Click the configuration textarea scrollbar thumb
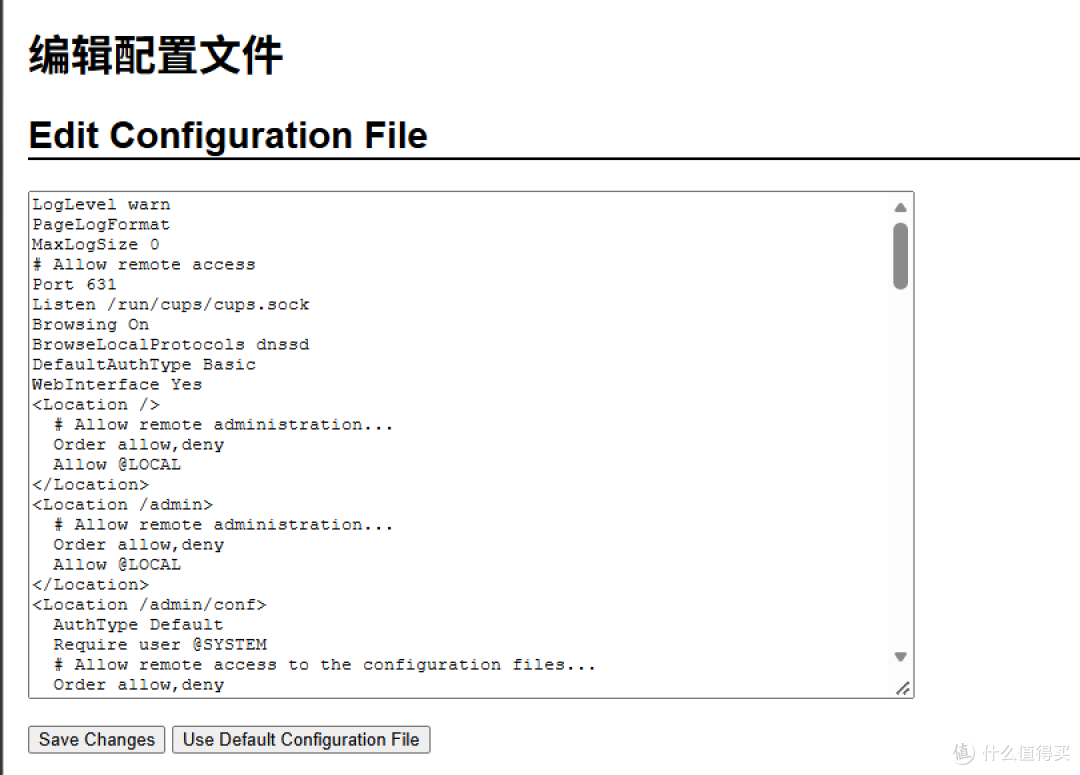Viewport: 1080px width, 775px height. click(x=900, y=256)
